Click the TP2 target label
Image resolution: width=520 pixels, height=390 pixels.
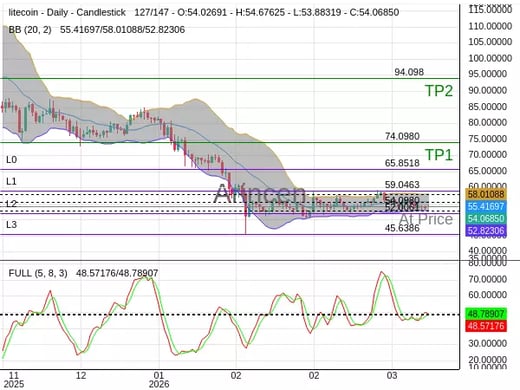439,91
